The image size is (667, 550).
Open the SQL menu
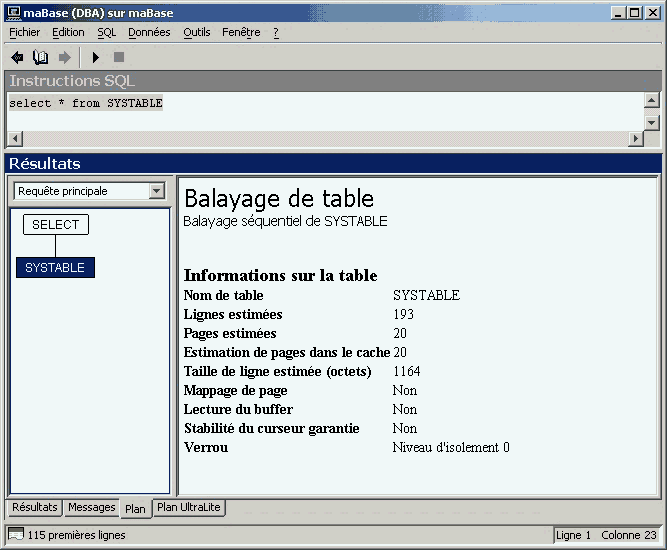pyautogui.click(x=106, y=32)
